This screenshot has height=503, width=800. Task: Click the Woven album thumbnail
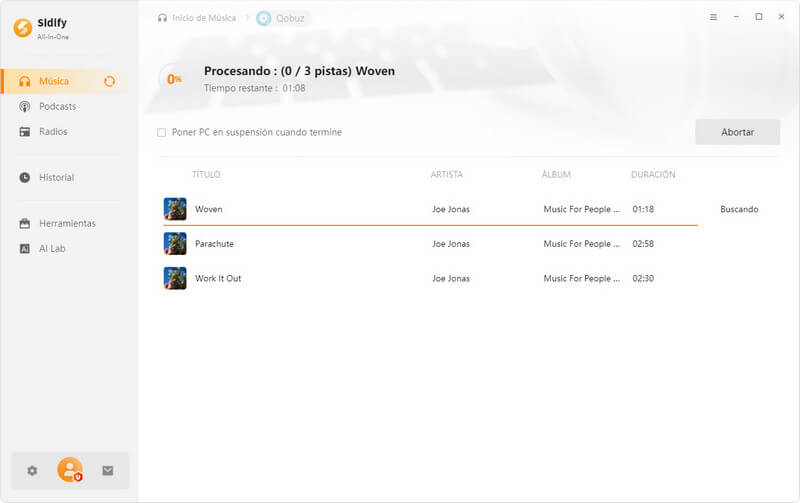175,209
